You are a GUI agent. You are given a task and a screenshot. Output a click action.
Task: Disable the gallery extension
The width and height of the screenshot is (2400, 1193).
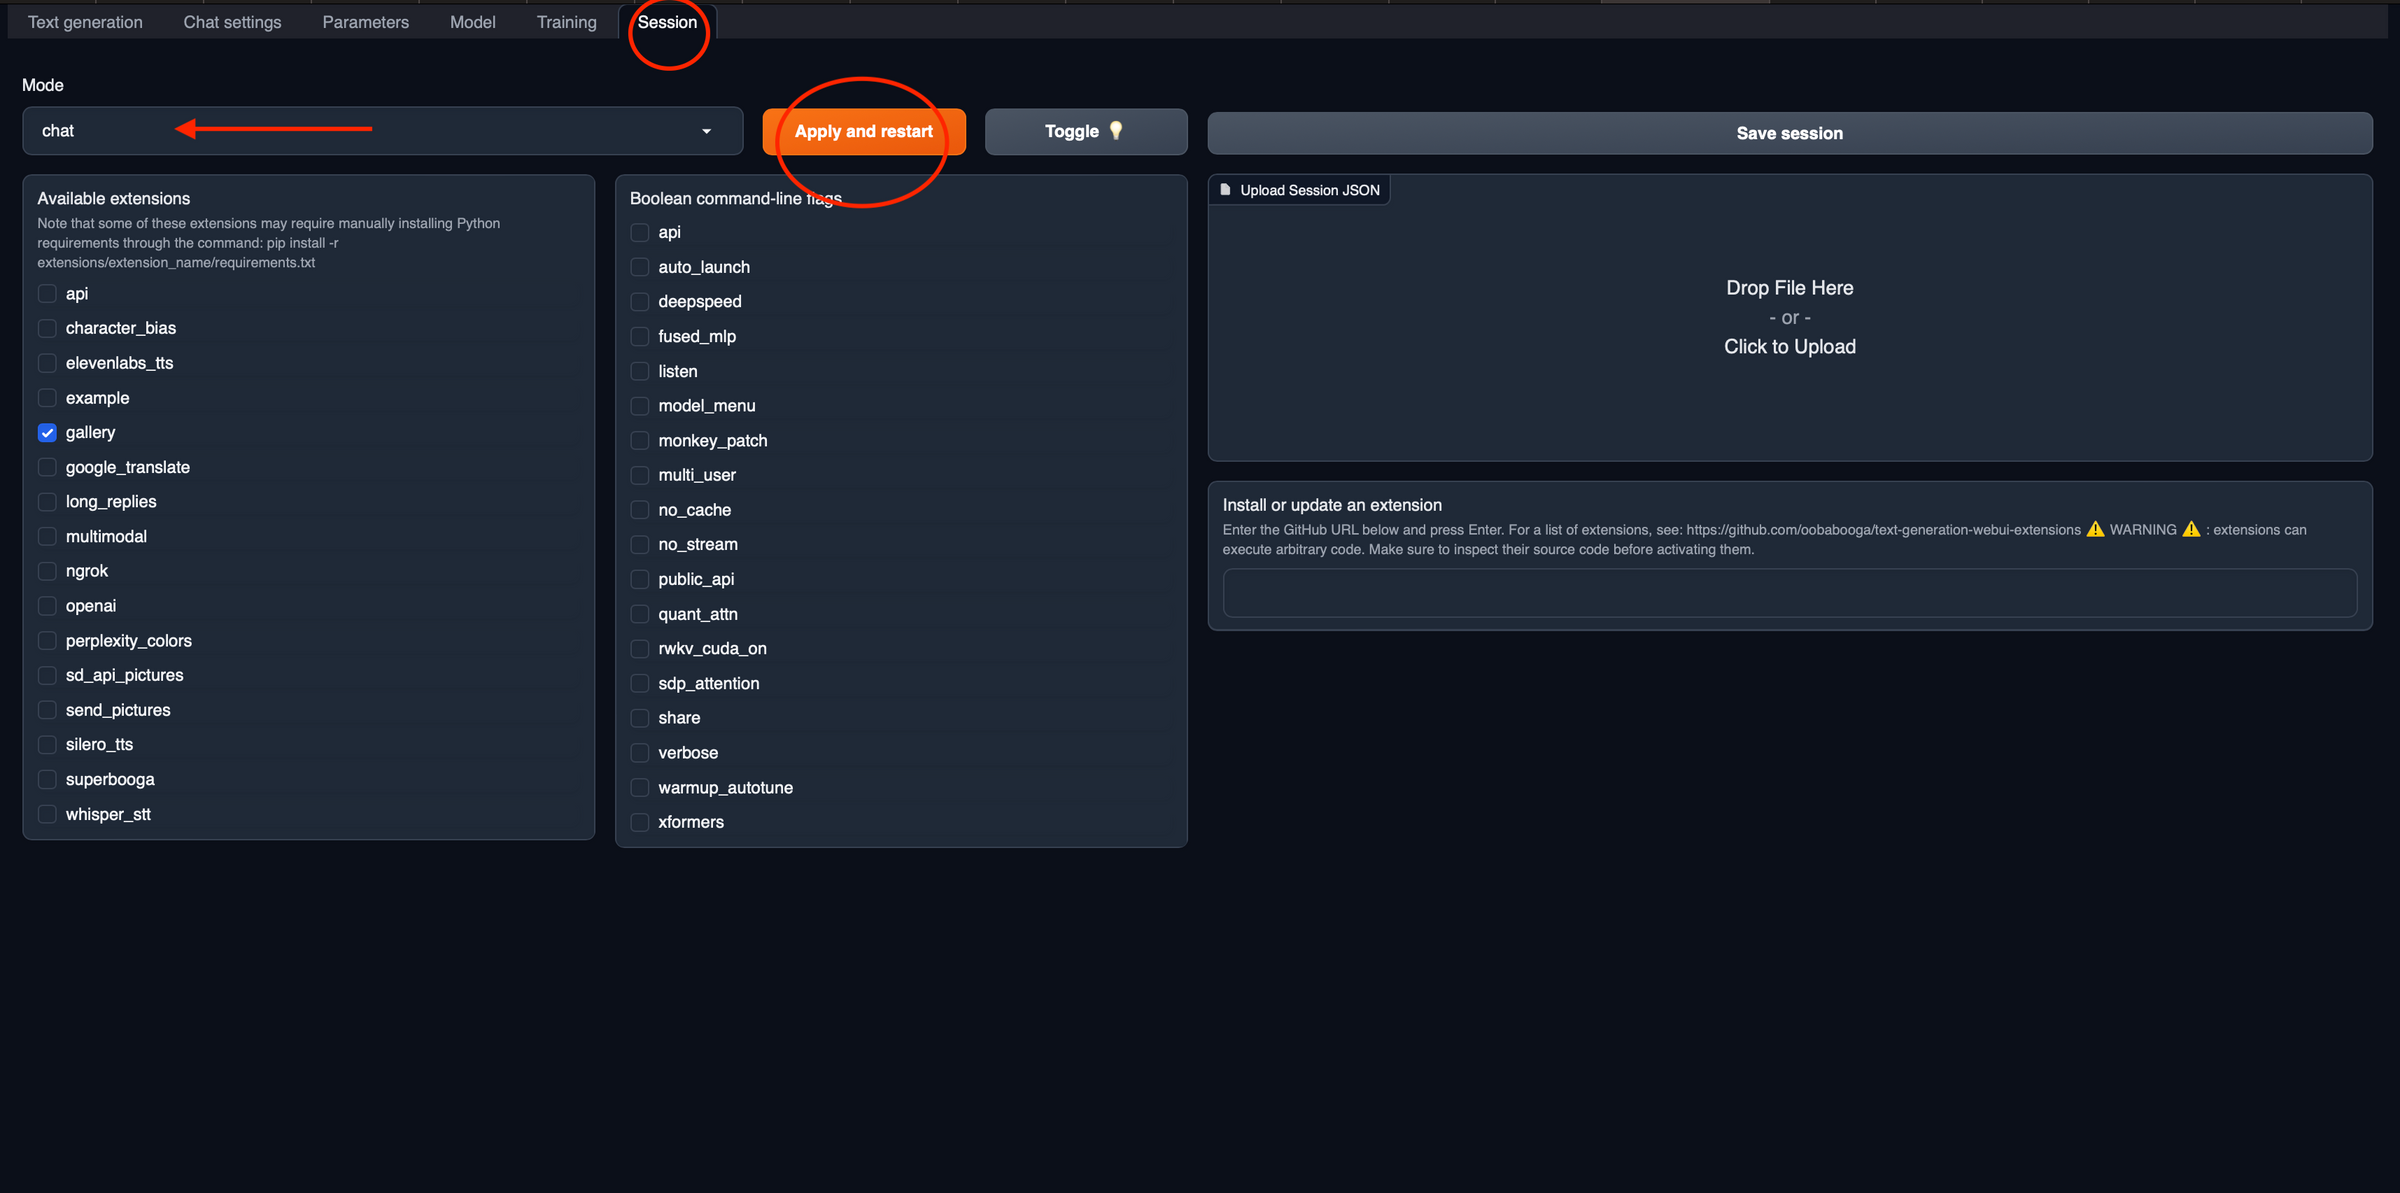pos(47,432)
